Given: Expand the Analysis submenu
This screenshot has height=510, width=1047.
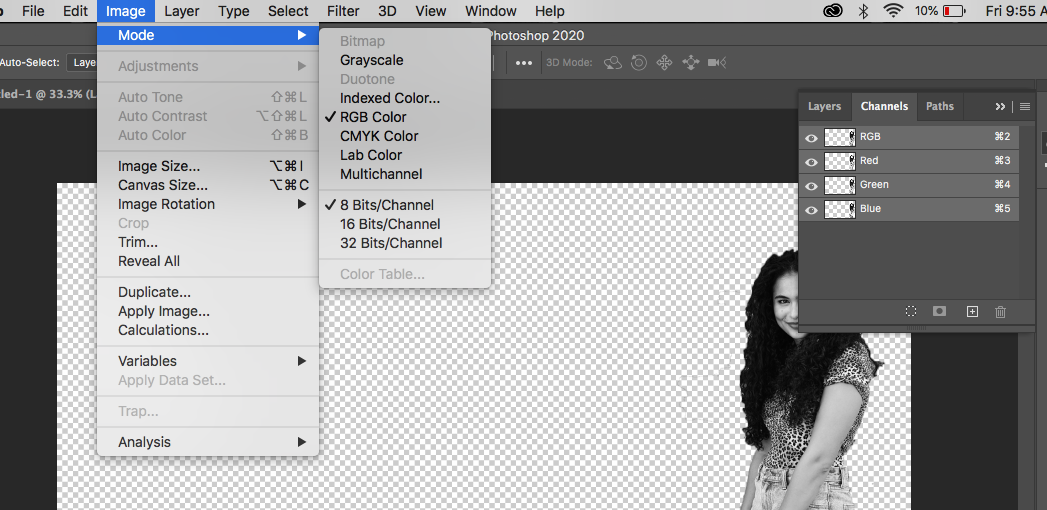Looking at the screenshot, I should click(302, 442).
